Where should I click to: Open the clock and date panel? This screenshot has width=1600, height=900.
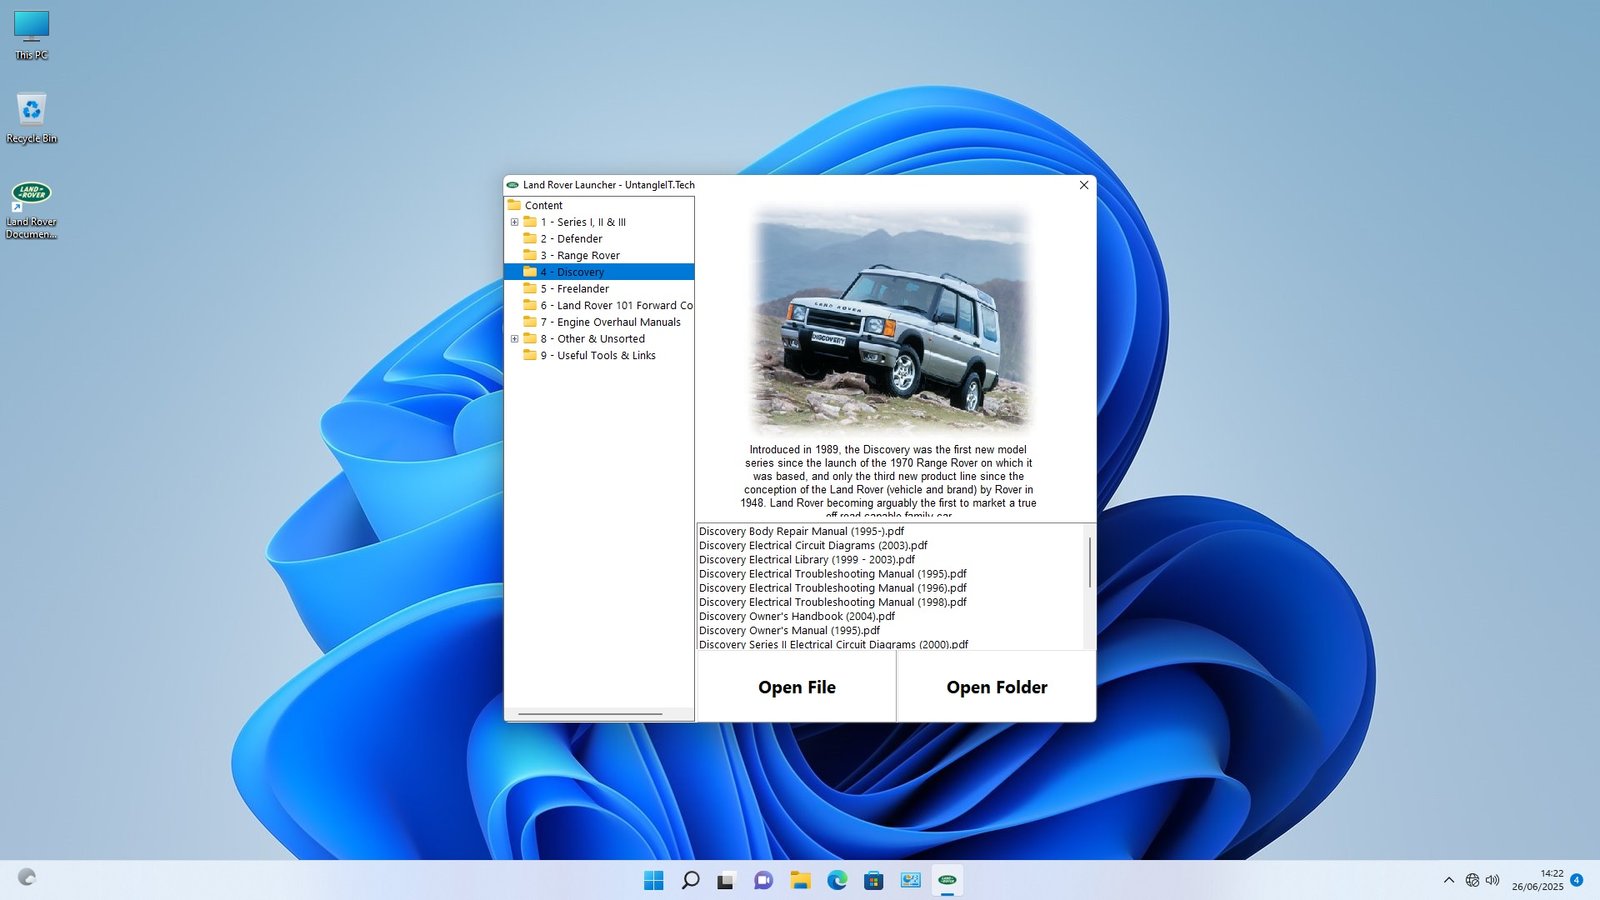pos(1538,880)
